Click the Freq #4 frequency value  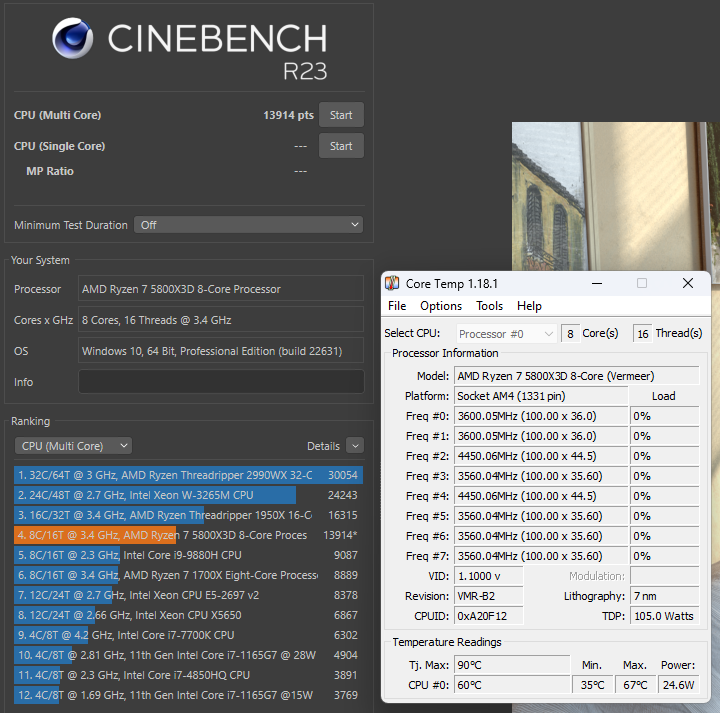(540, 496)
